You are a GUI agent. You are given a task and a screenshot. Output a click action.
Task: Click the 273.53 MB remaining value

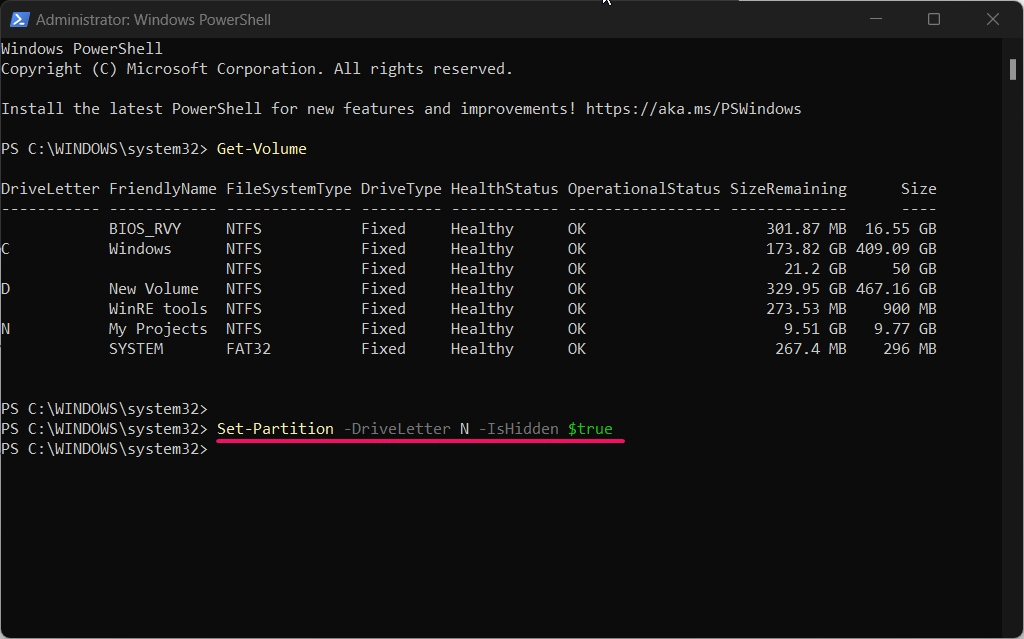[806, 309]
